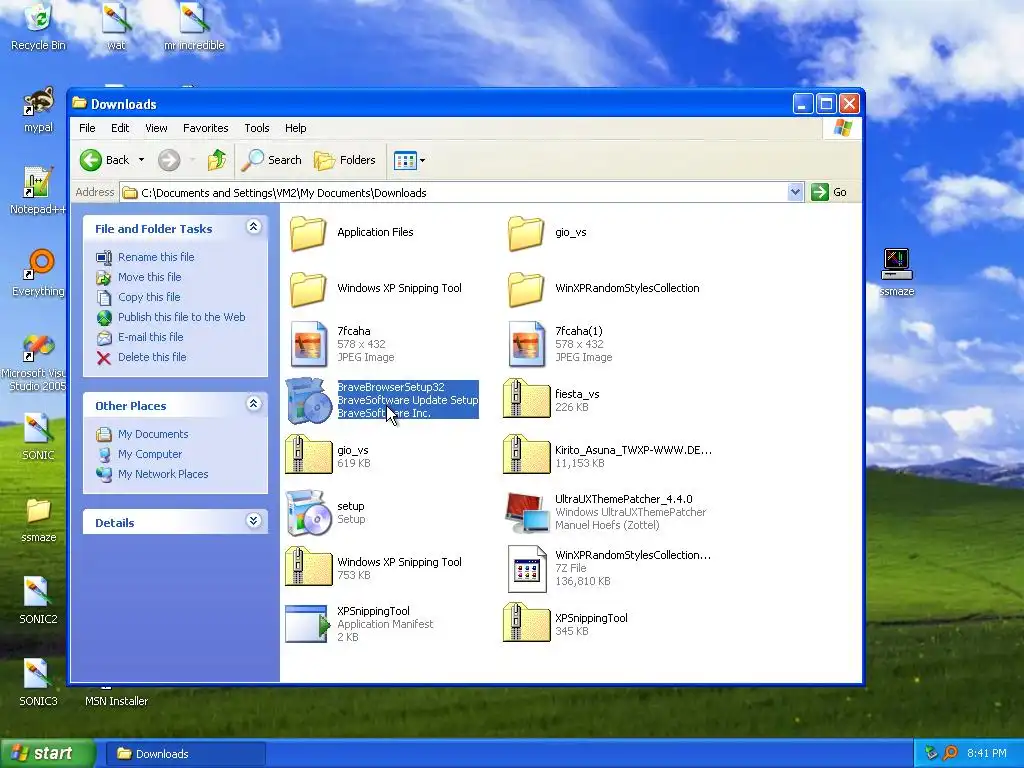The image size is (1024, 768).
Task: Go to My Documents in Other Places
Action: click(153, 434)
